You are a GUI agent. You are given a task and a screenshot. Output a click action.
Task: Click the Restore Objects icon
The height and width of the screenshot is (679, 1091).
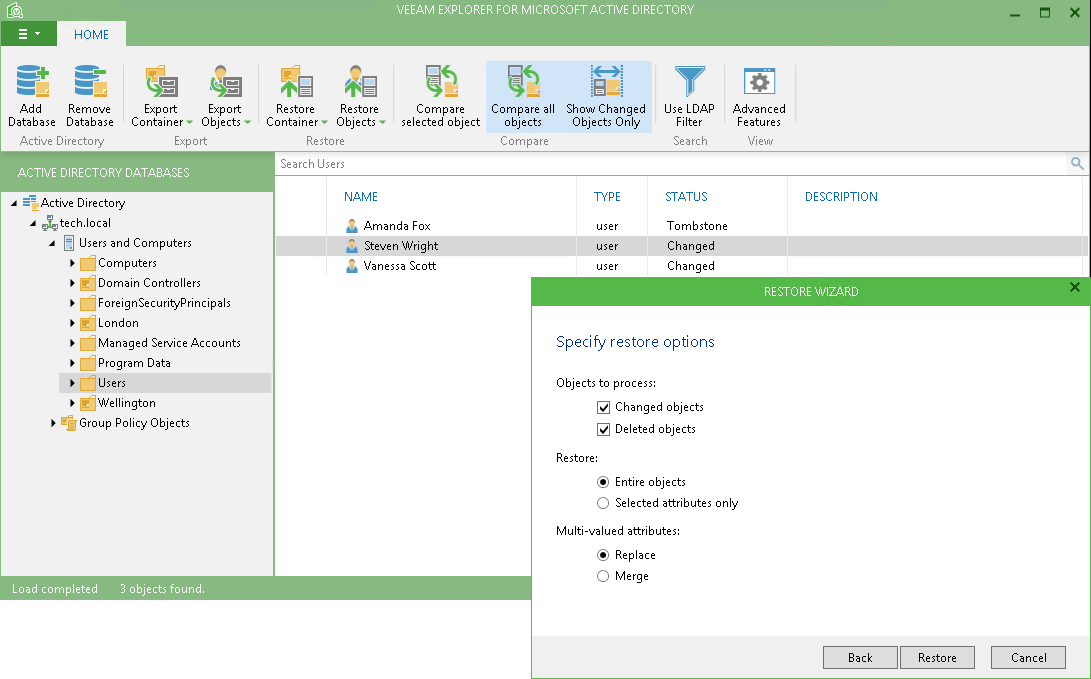[360, 81]
